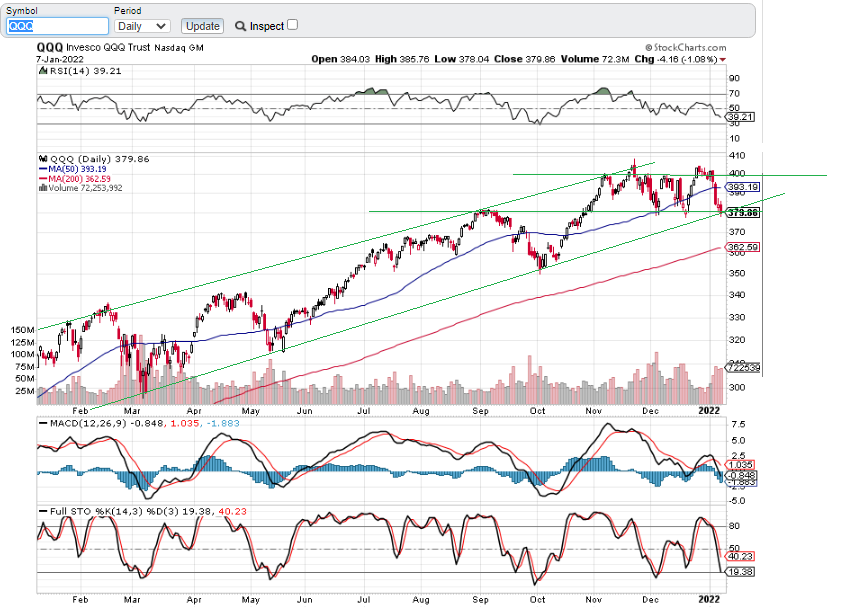Click the Low 378.04 value
Image resolution: width=866 pixels, height=613 pixels.
pos(462,59)
